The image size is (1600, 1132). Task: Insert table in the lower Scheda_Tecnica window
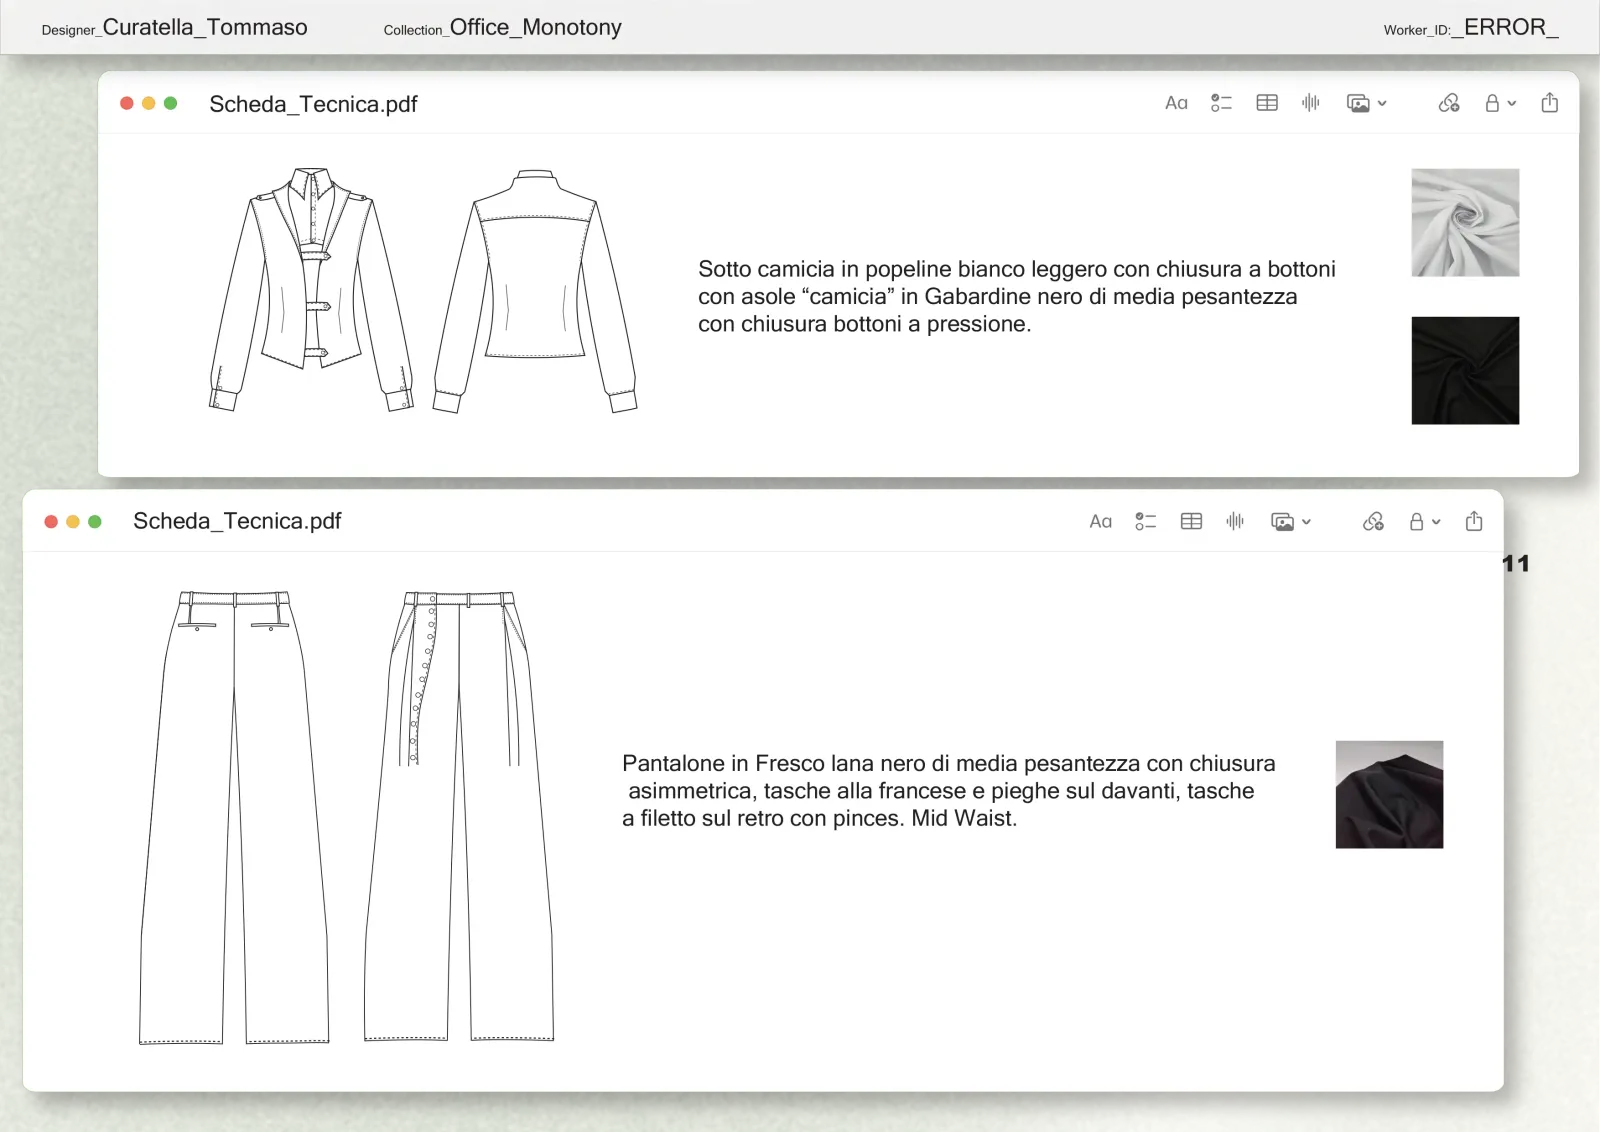1191,521
